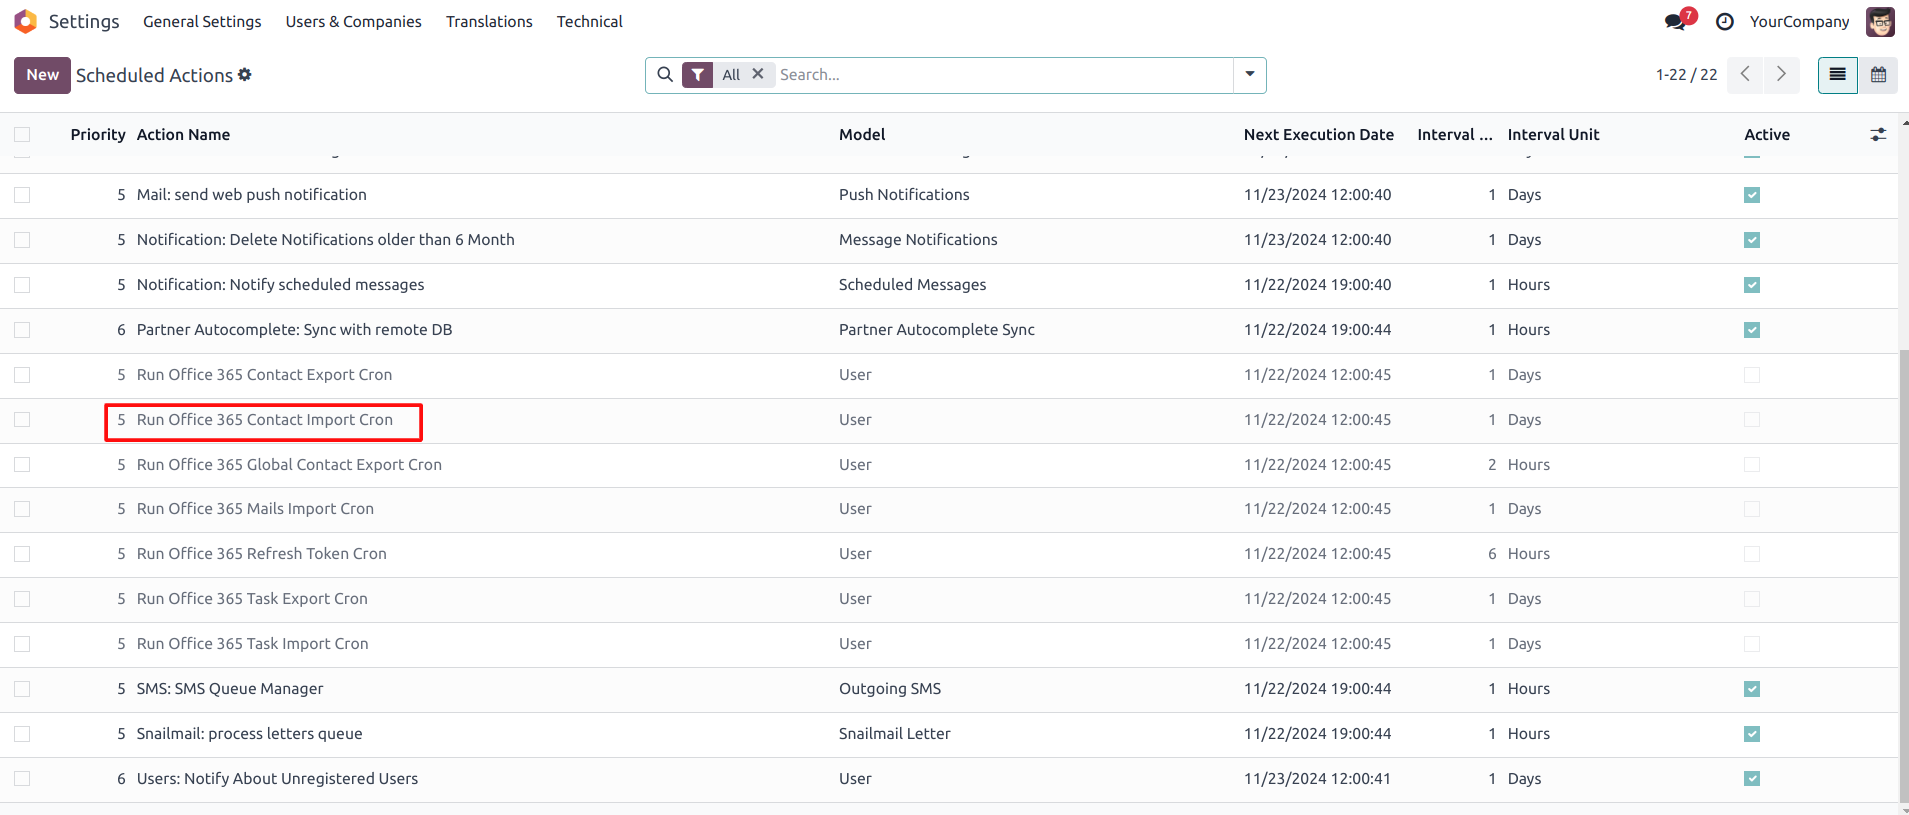The width and height of the screenshot is (1909, 815).
Task: Remove the All filter with its X
Action: coord(758,74)
